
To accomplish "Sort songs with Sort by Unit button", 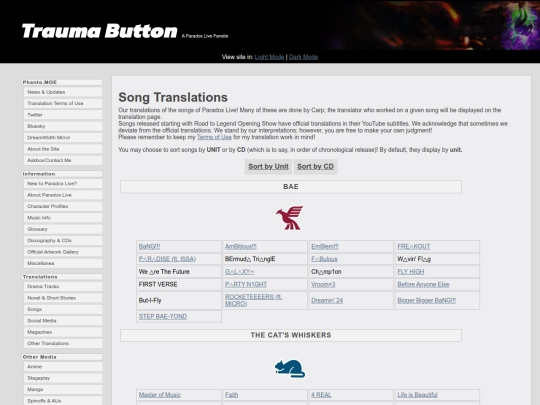I will (x=268, y=166).
